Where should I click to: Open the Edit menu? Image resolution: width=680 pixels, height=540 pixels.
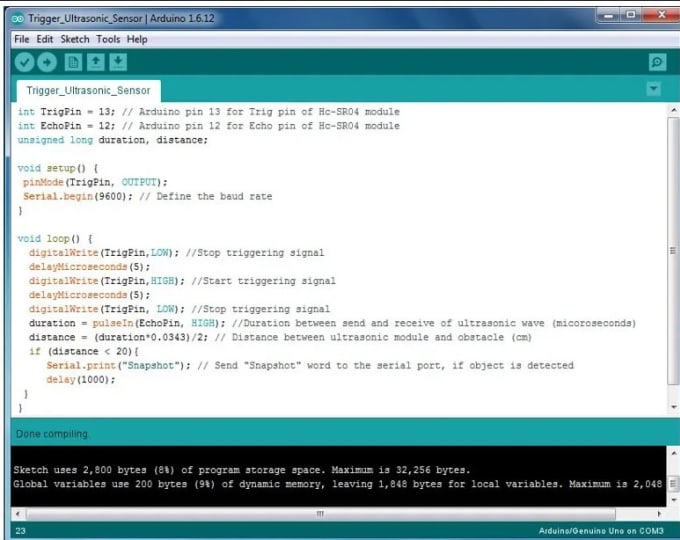pos(45,39)
